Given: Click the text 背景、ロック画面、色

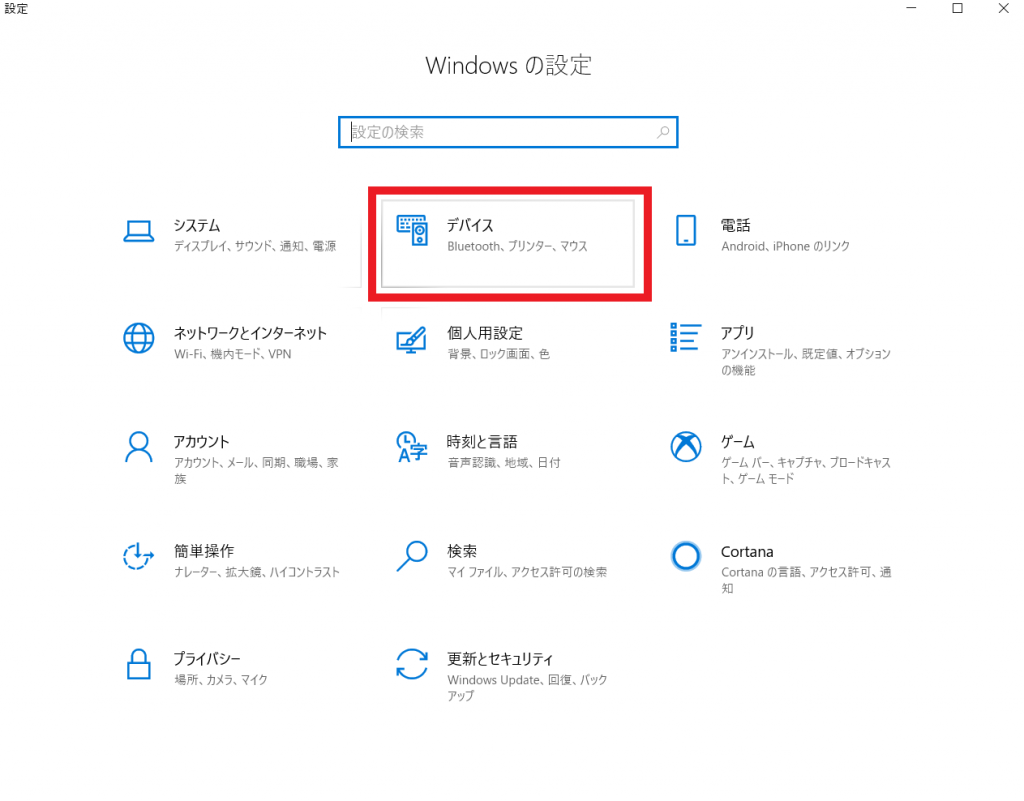Looking at the screenshot, I should tap(498, 354).
